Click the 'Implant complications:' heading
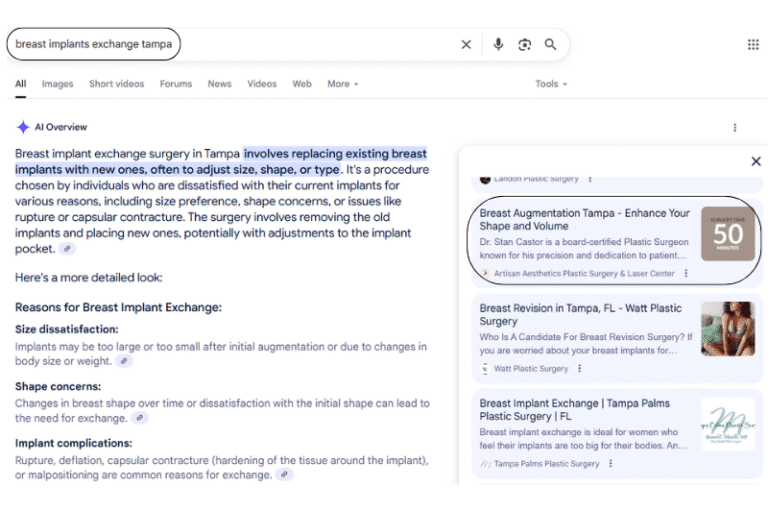Image resolution: width=768 pixels, height=512 pixels. click(x=73, y=443)
